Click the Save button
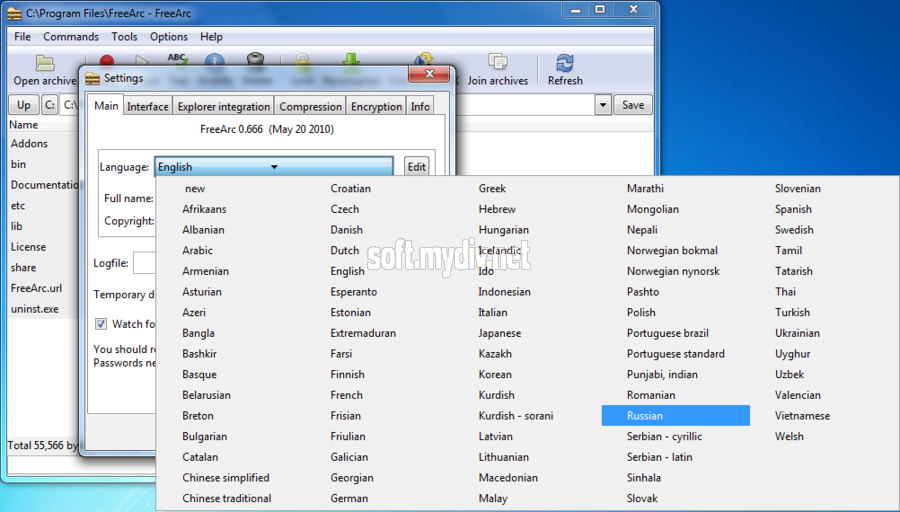The height and width of the screenshot is (512, 900). click(x=633, y=105)
